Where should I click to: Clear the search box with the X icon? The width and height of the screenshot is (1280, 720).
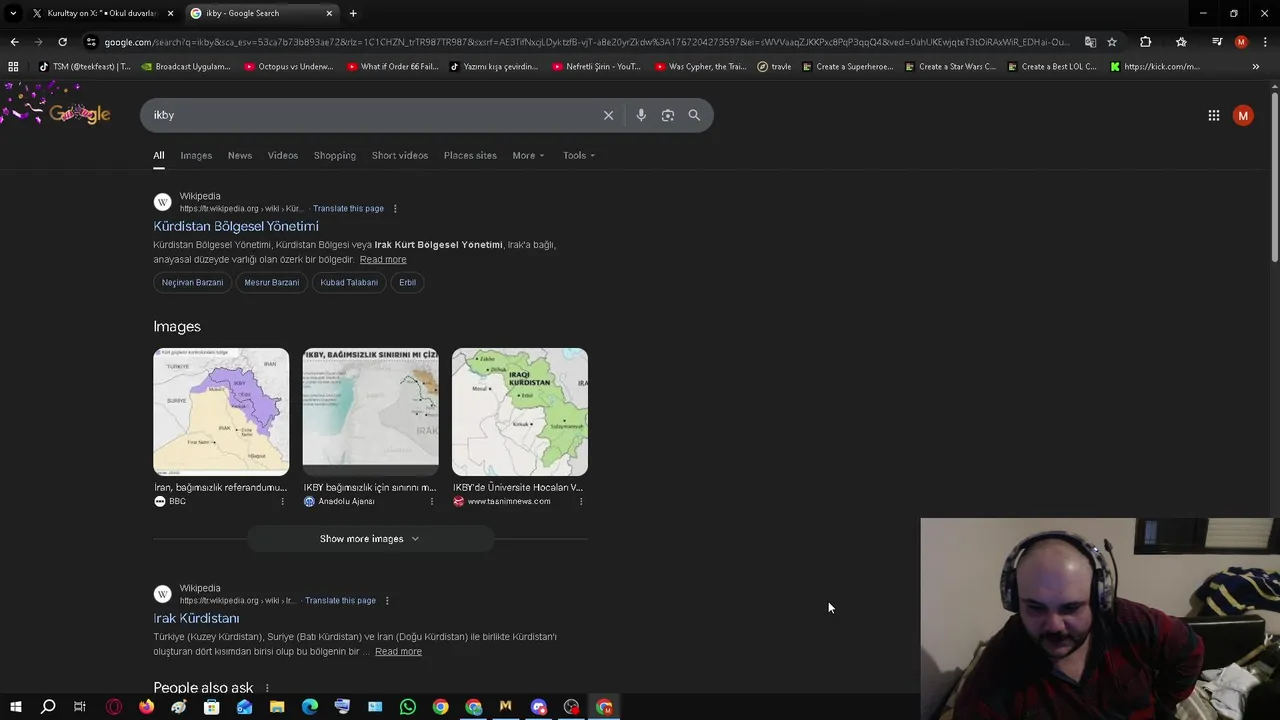pos(608,115)
